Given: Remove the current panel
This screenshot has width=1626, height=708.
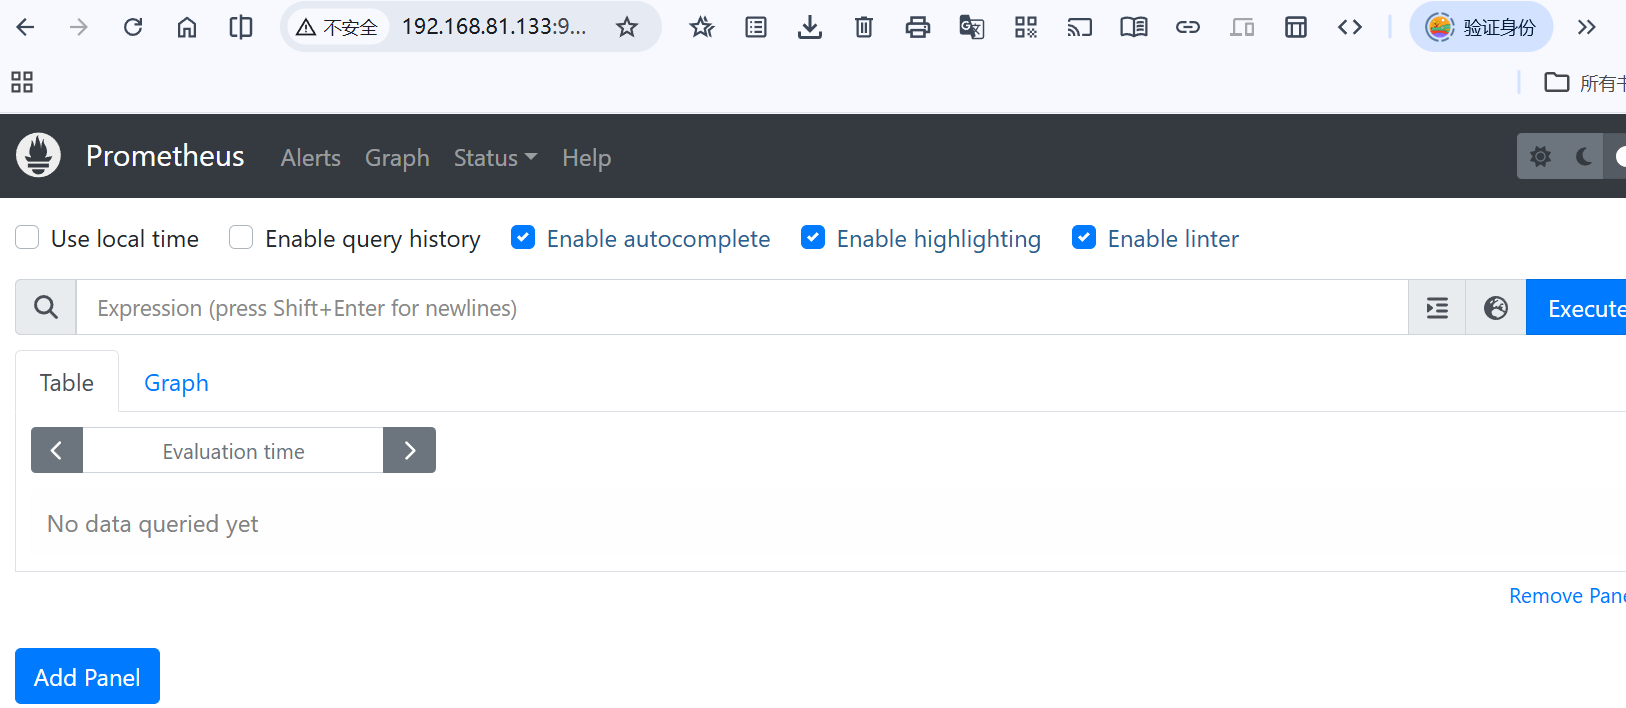Looking at the screenshot, I should 1567,596.
